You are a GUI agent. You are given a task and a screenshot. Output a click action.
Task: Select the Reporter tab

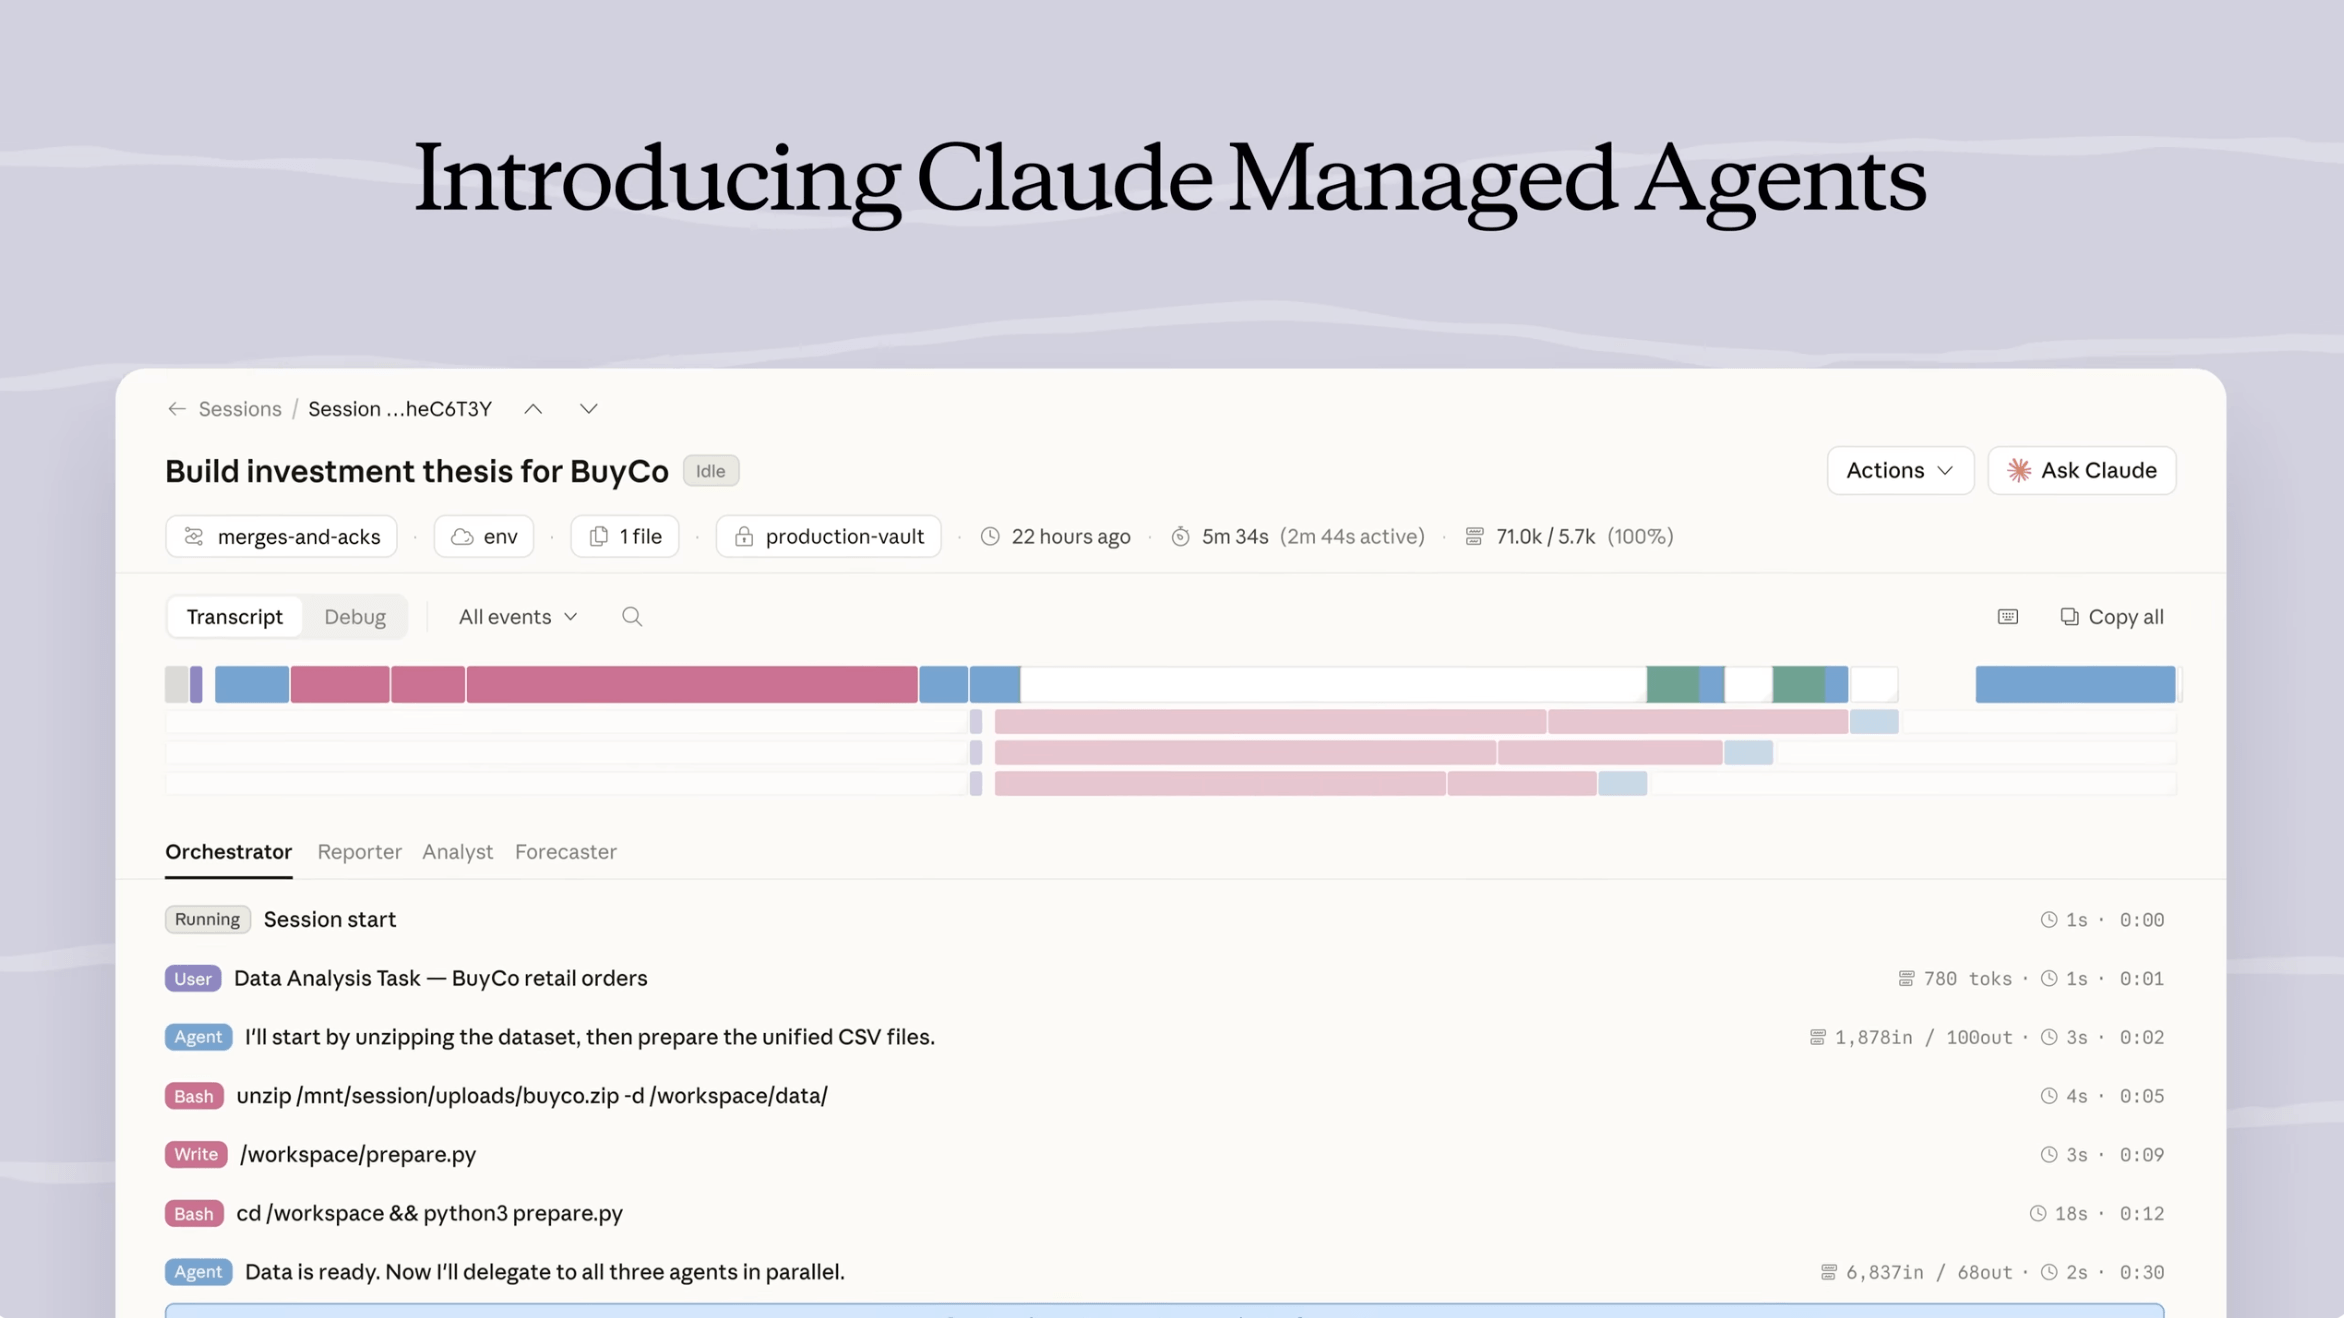coord(360,852)
